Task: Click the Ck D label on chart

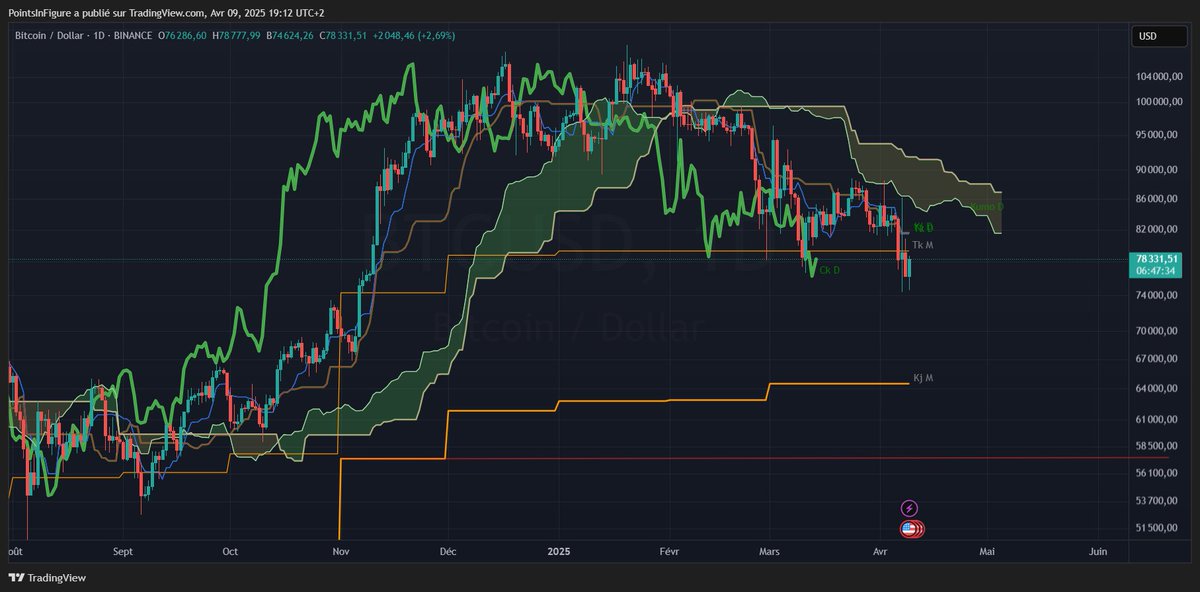Action: 830,270
